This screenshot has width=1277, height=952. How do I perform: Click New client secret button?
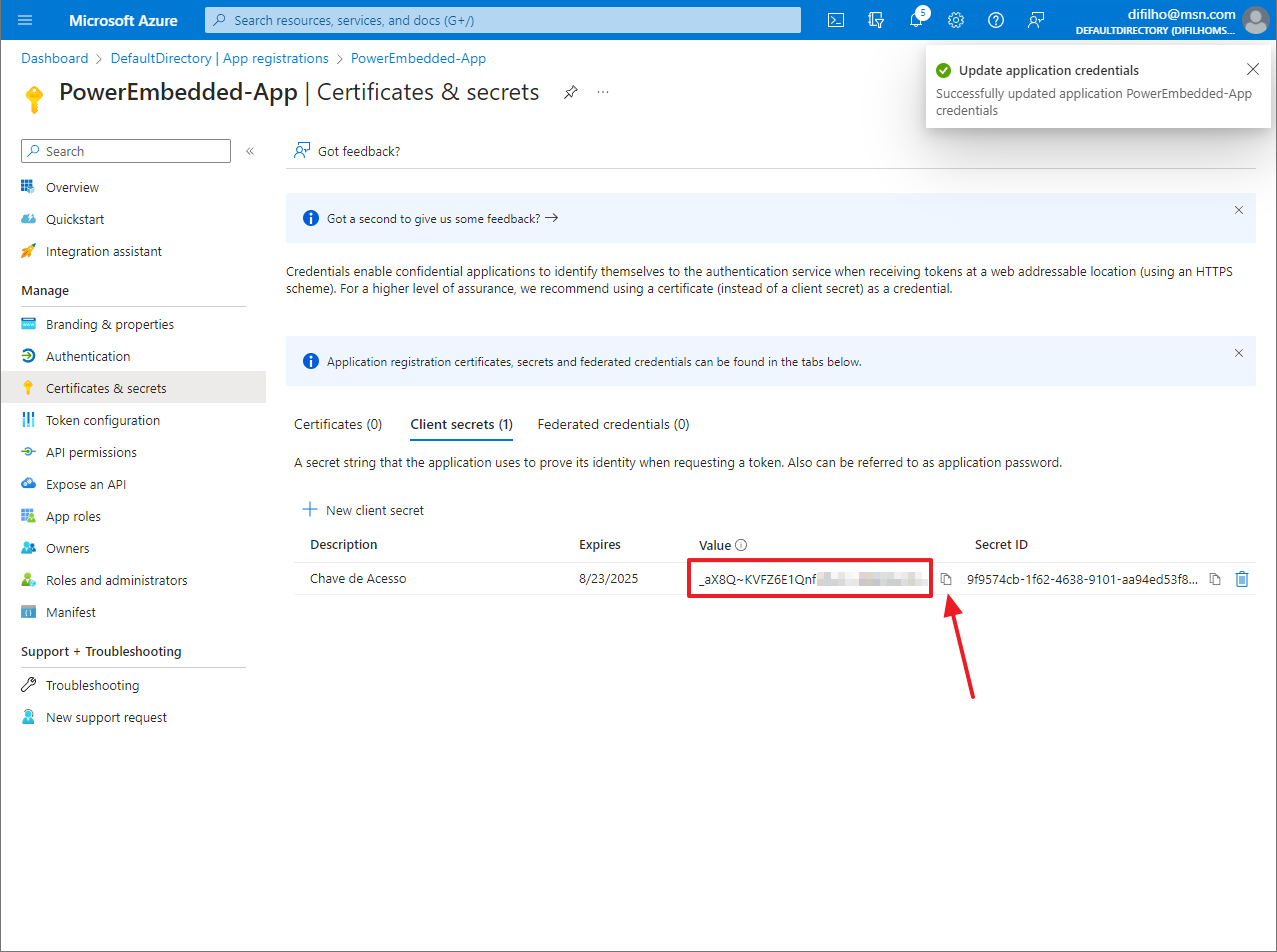pyautogui.click(x=363, y=510)
